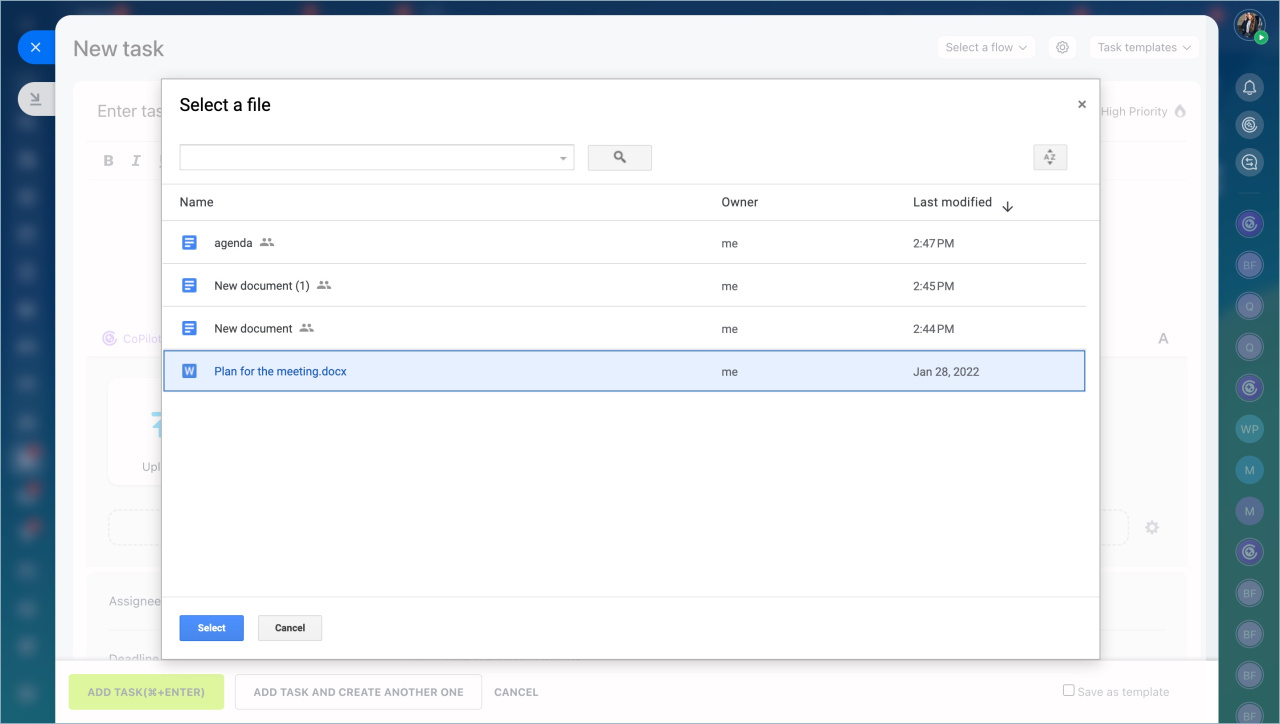Expand the file search dropdown arrow
1280x724 pixels.
[563, 159]
